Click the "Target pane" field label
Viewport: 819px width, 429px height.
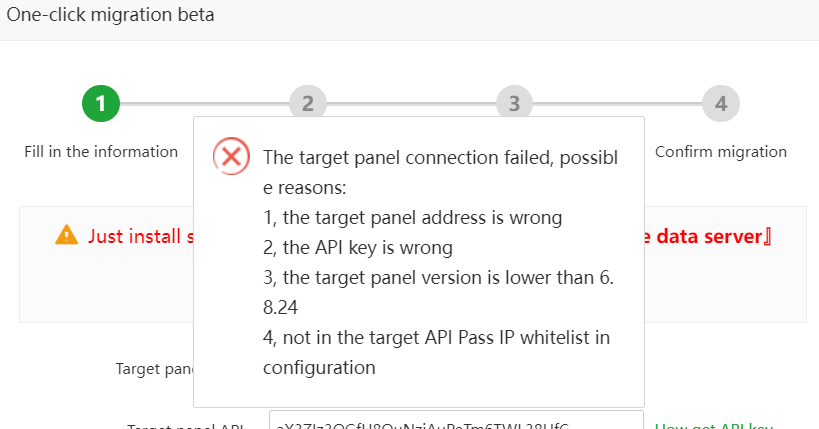tap(154, 369)
